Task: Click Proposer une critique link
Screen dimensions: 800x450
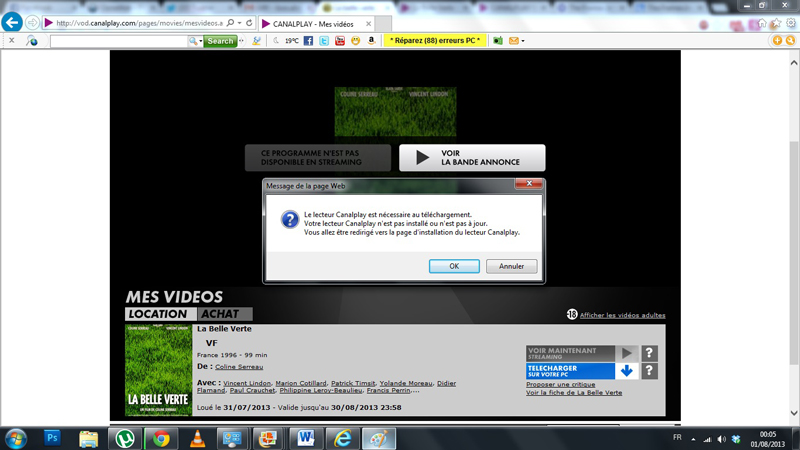Action: pos(561,384)
